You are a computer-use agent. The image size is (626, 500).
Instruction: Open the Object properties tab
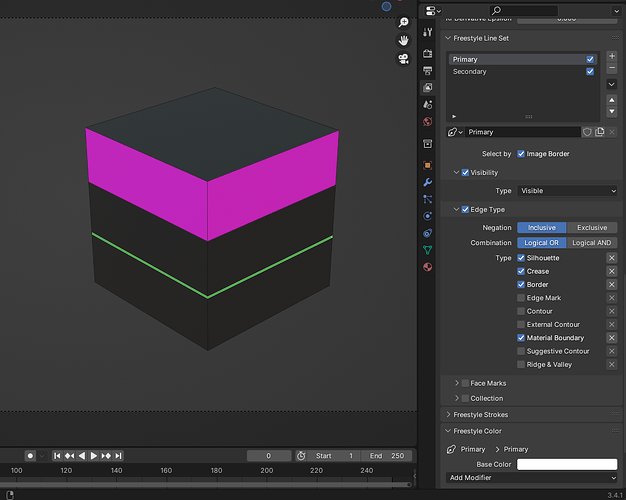coord(428,165)
